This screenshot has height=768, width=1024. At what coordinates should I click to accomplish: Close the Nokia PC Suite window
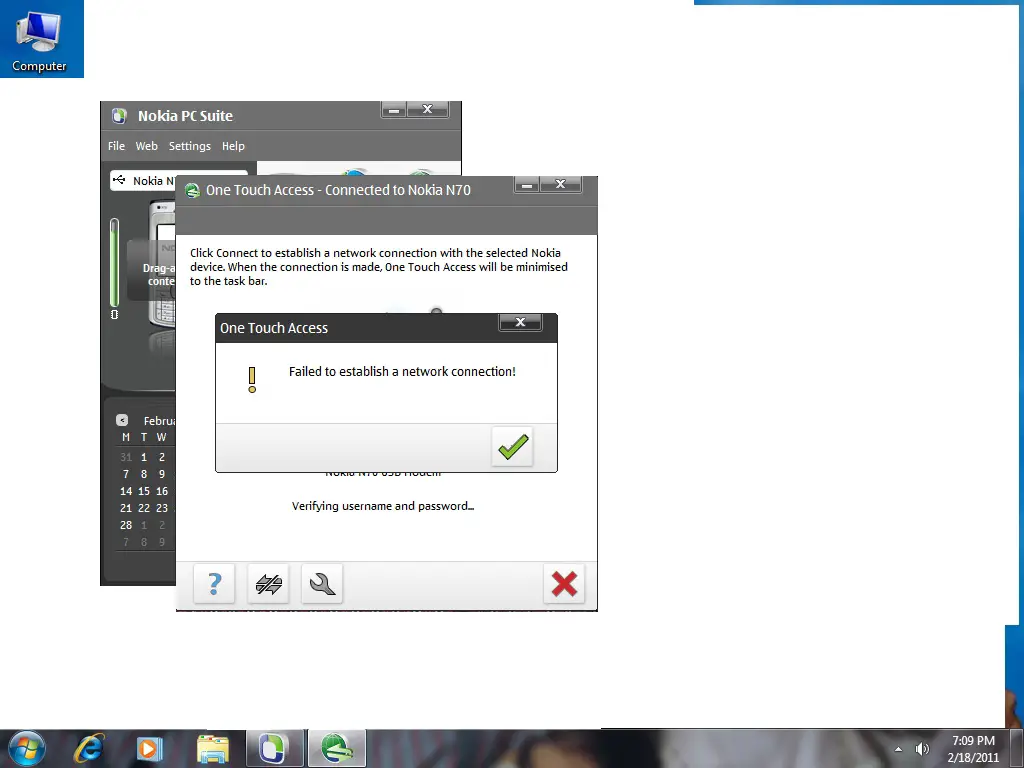coord(428,110)
